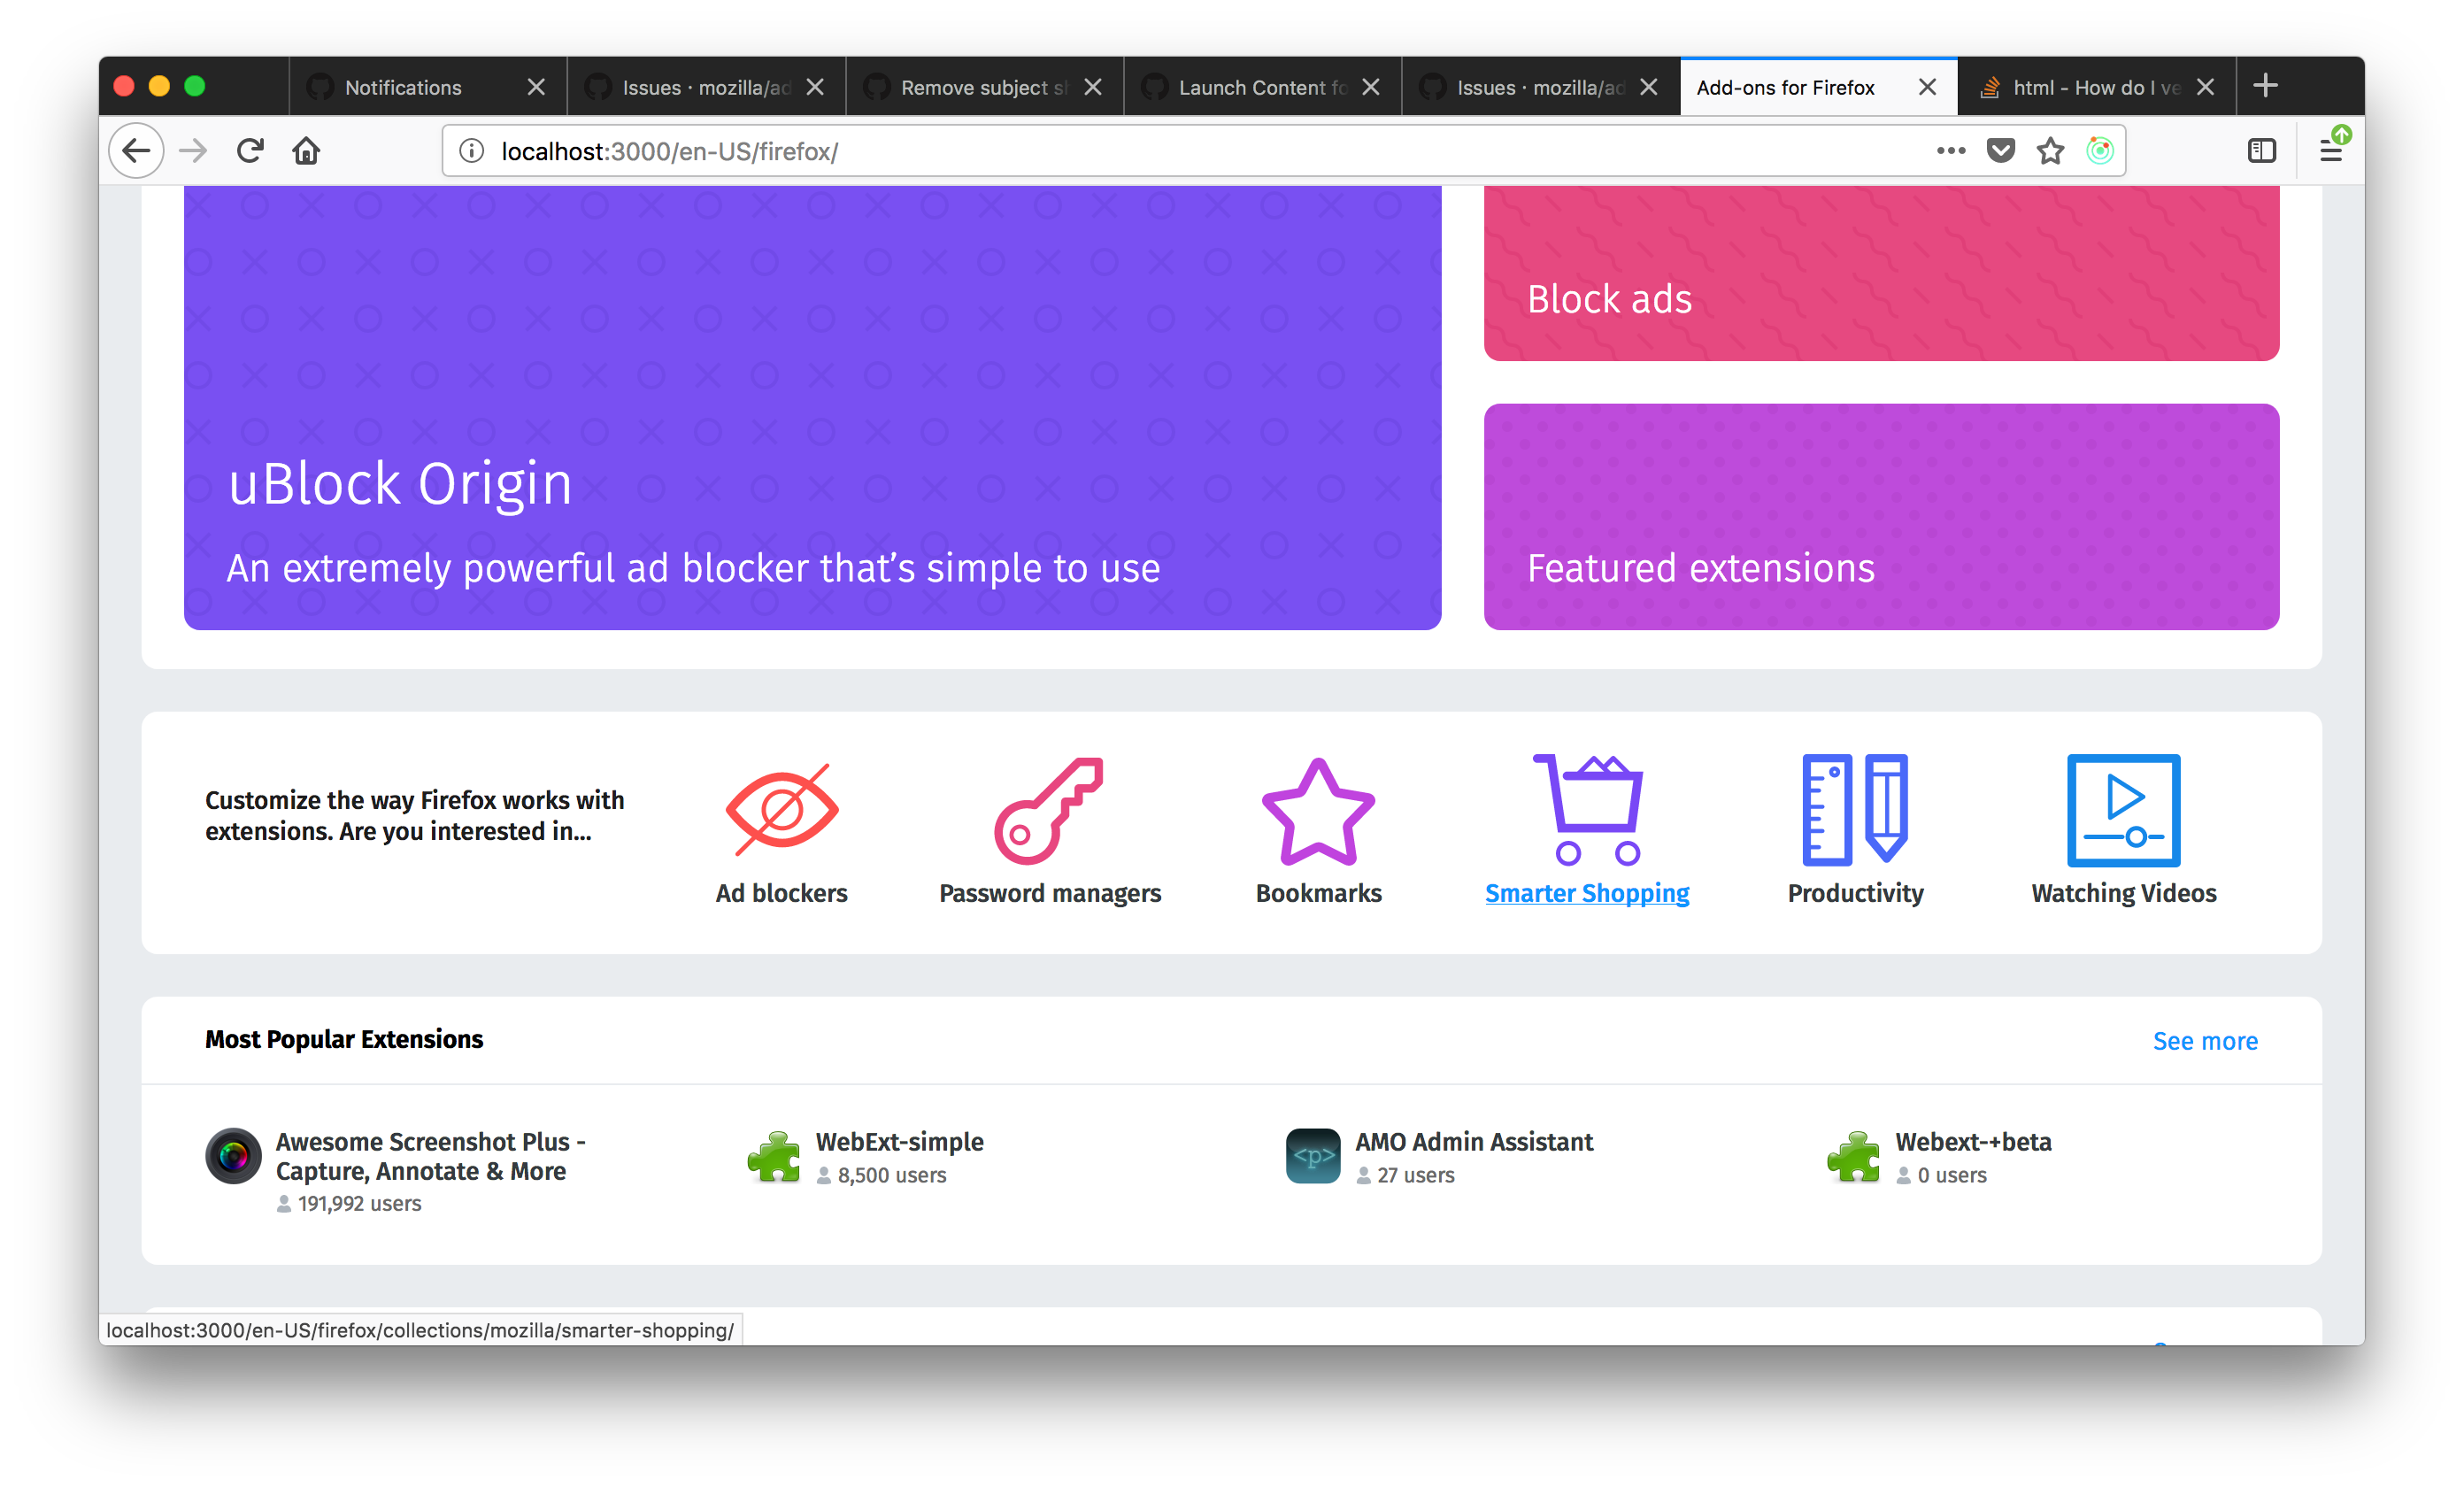Click the Password managers key icon

[1049, 809]
